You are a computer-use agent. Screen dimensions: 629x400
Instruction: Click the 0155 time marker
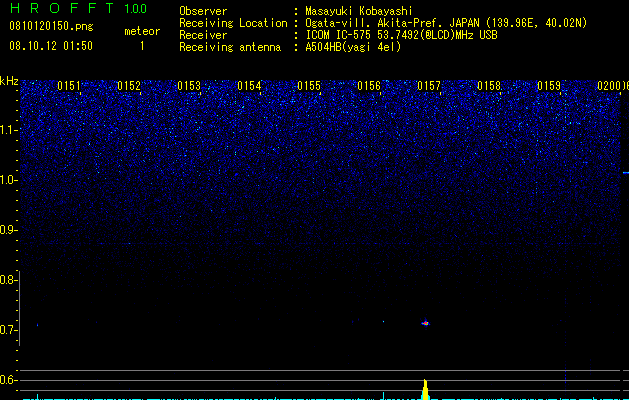click(309, 86)
